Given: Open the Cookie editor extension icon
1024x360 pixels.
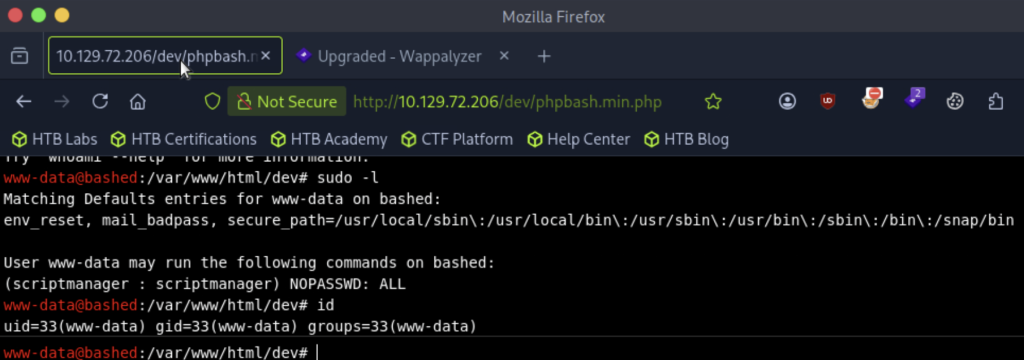Looking at the screenshot, I should [x=955, y=101].
